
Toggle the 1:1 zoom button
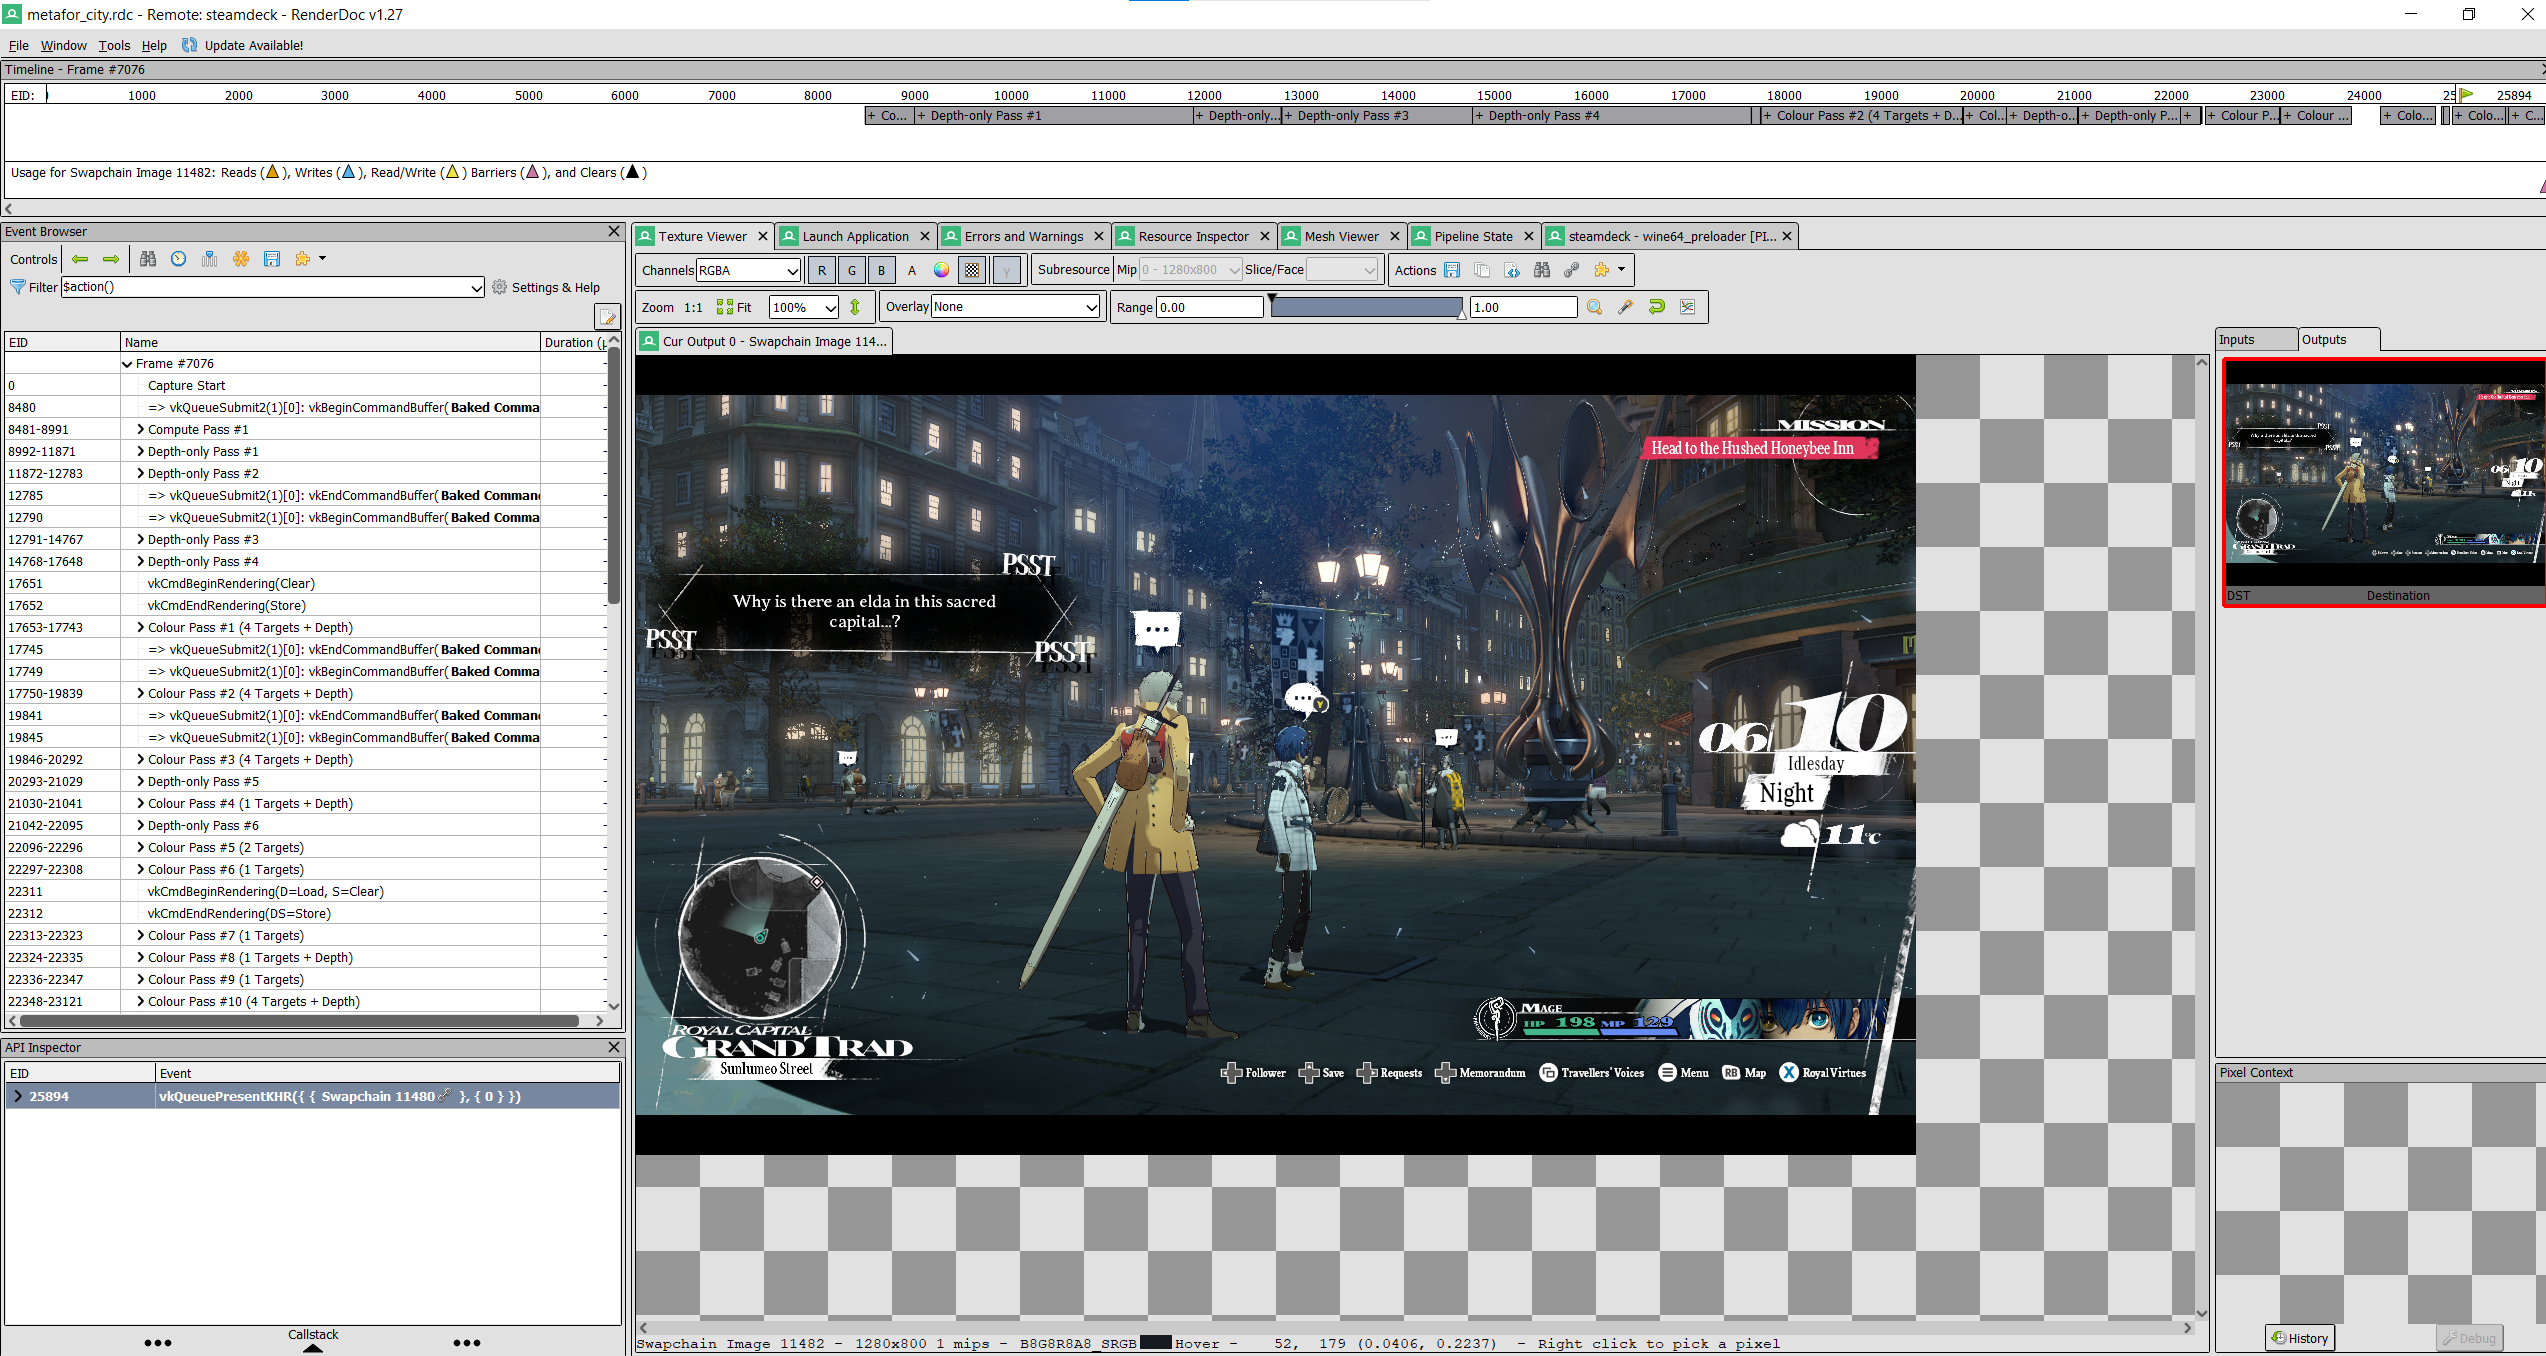click(693, 308)
